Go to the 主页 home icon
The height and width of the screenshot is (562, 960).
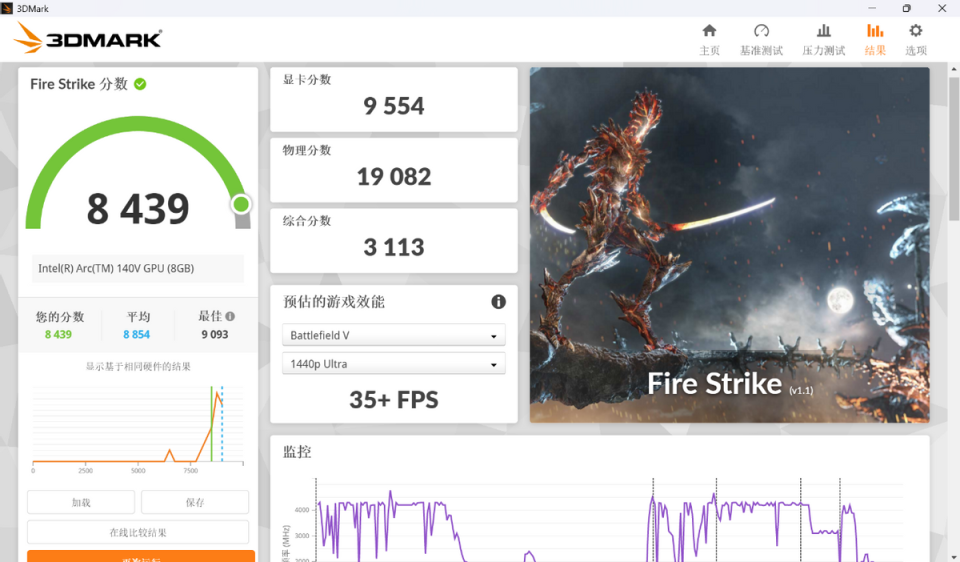click(709, 31)
